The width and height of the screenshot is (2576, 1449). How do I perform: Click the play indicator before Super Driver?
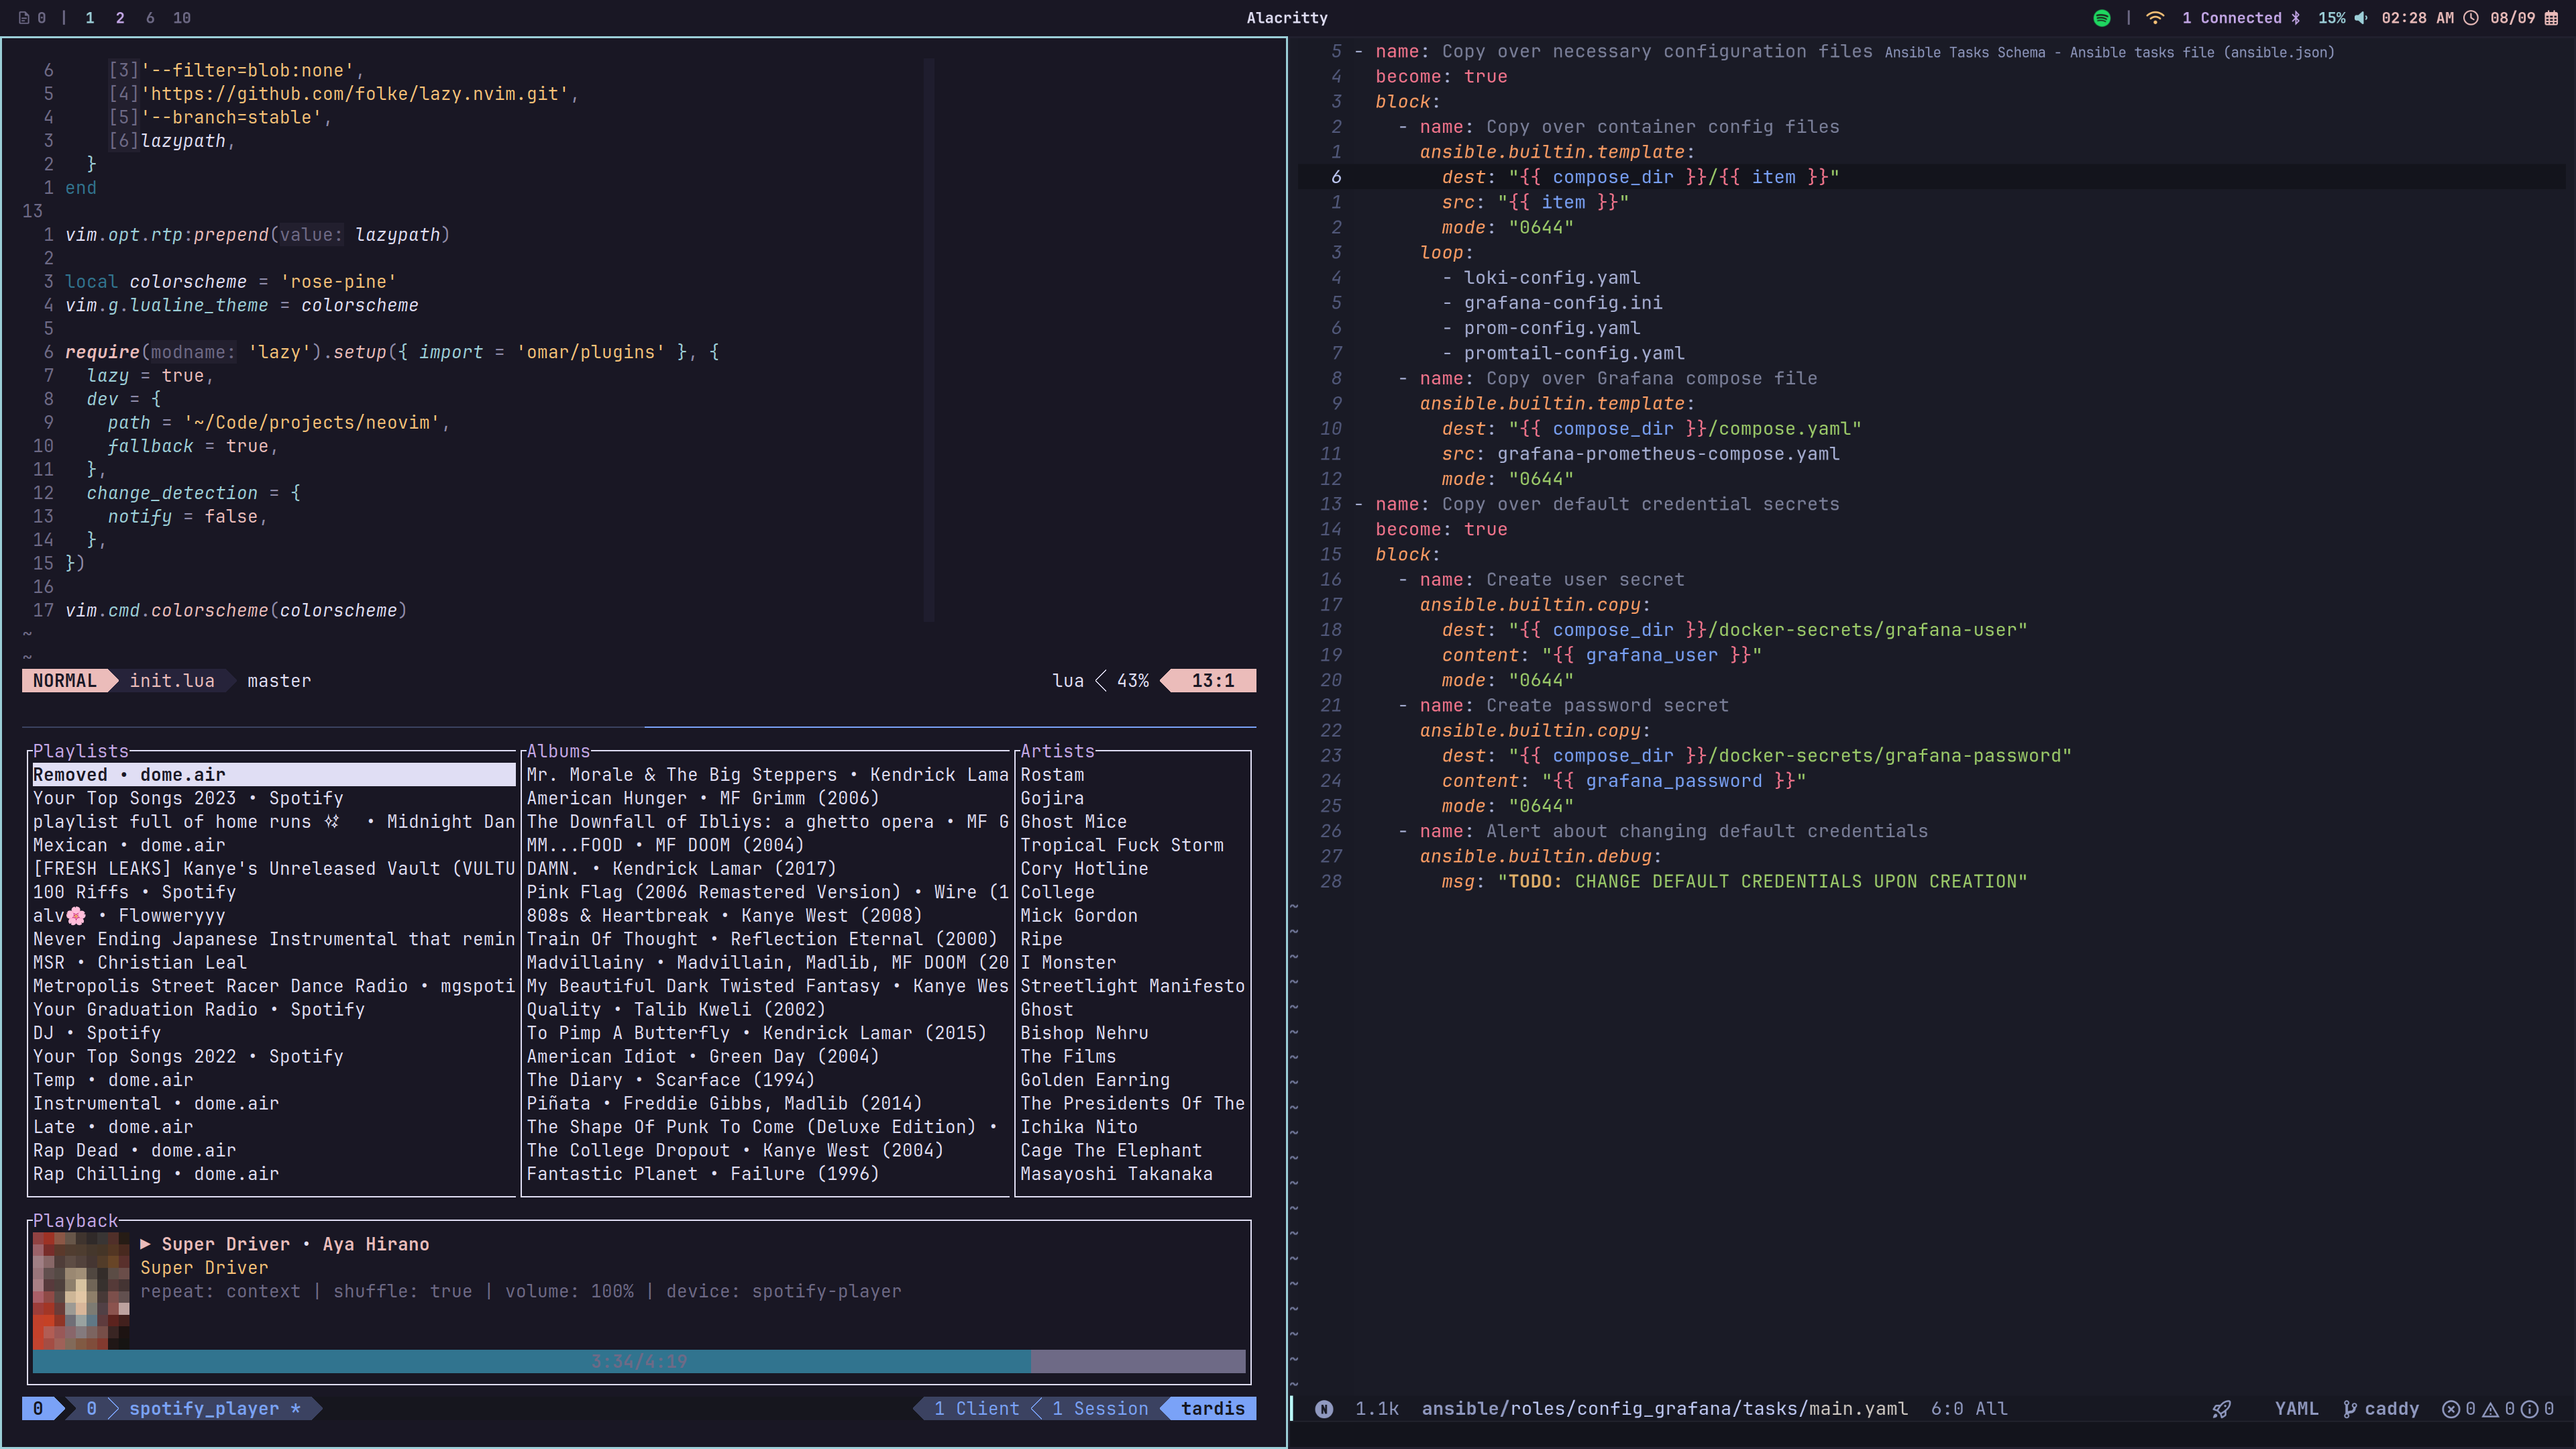[x=145, y=1244]
